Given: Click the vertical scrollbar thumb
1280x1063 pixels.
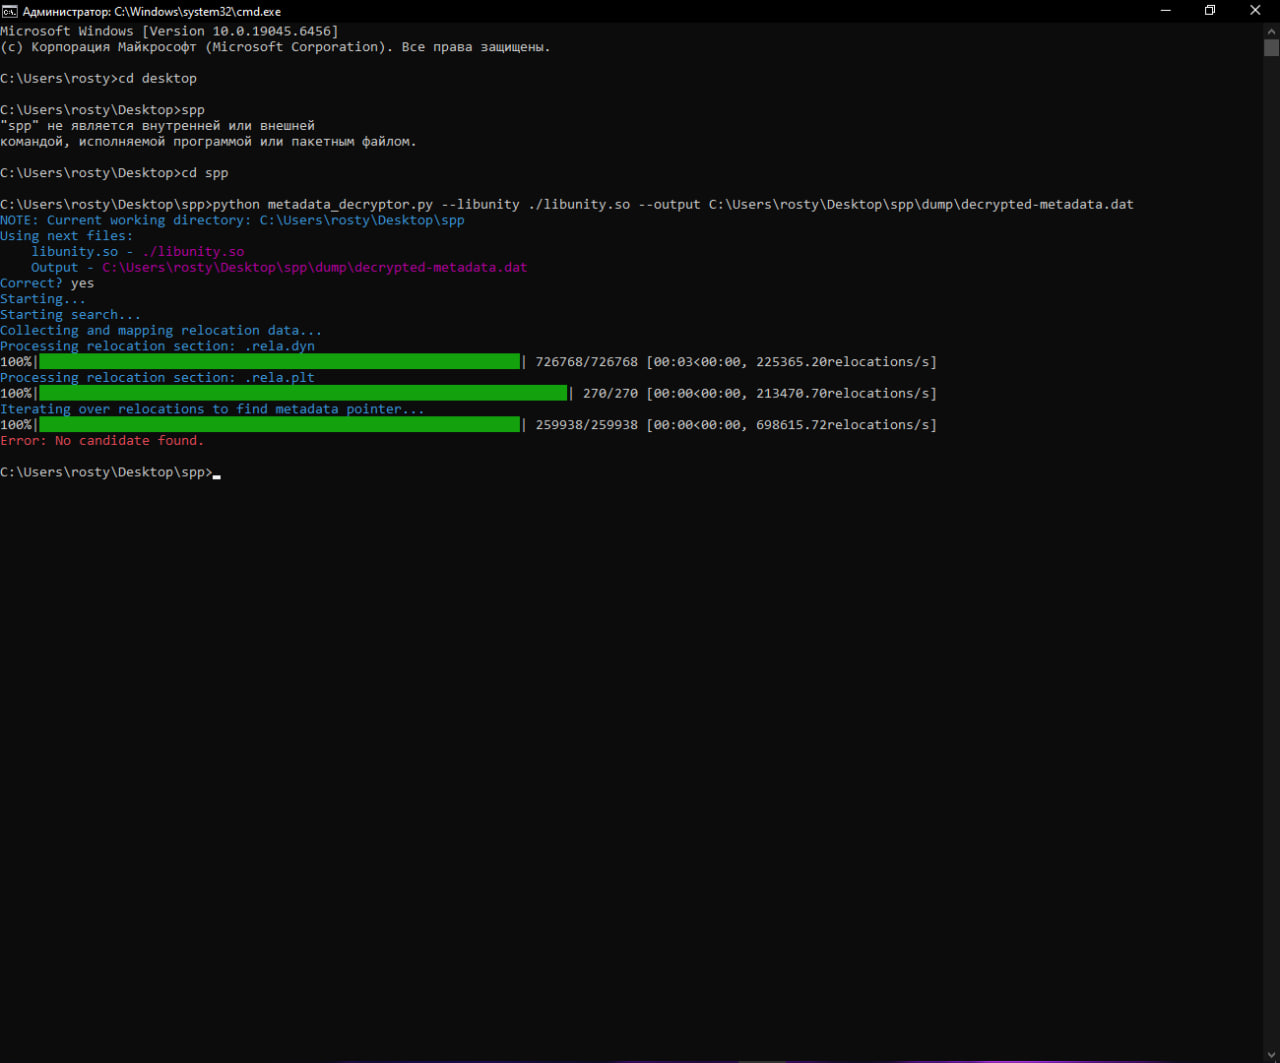Looking at the screenshot, I should point(1271,47).
